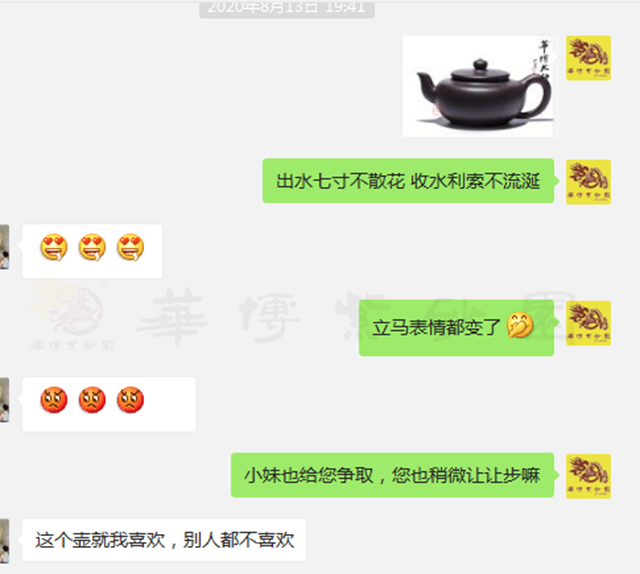Select the 出水七寸不散花 message bubble
The height and width of the screenshot is (574, 640).
[x=408, y=181]
